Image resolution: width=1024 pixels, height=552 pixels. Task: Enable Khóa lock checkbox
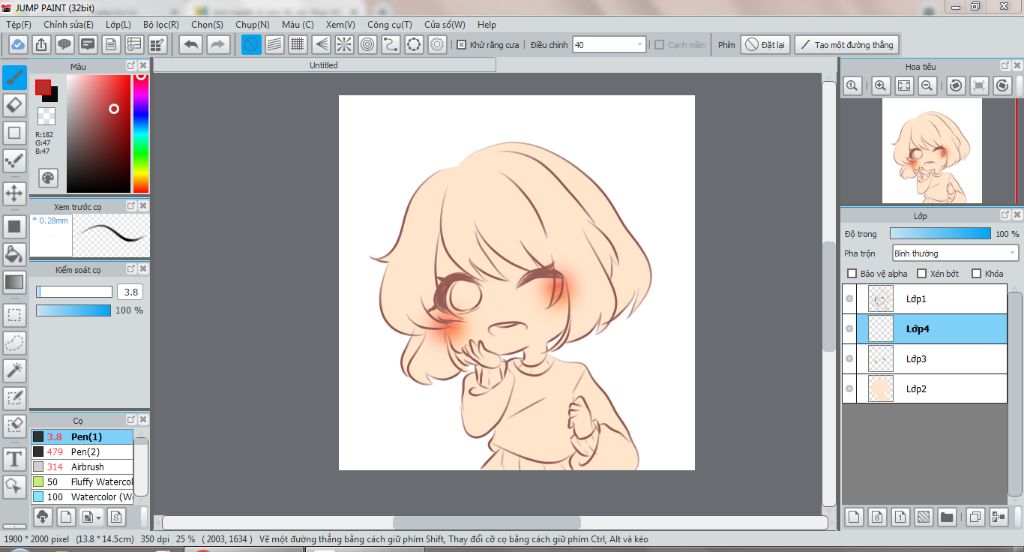tap(976, 274)
